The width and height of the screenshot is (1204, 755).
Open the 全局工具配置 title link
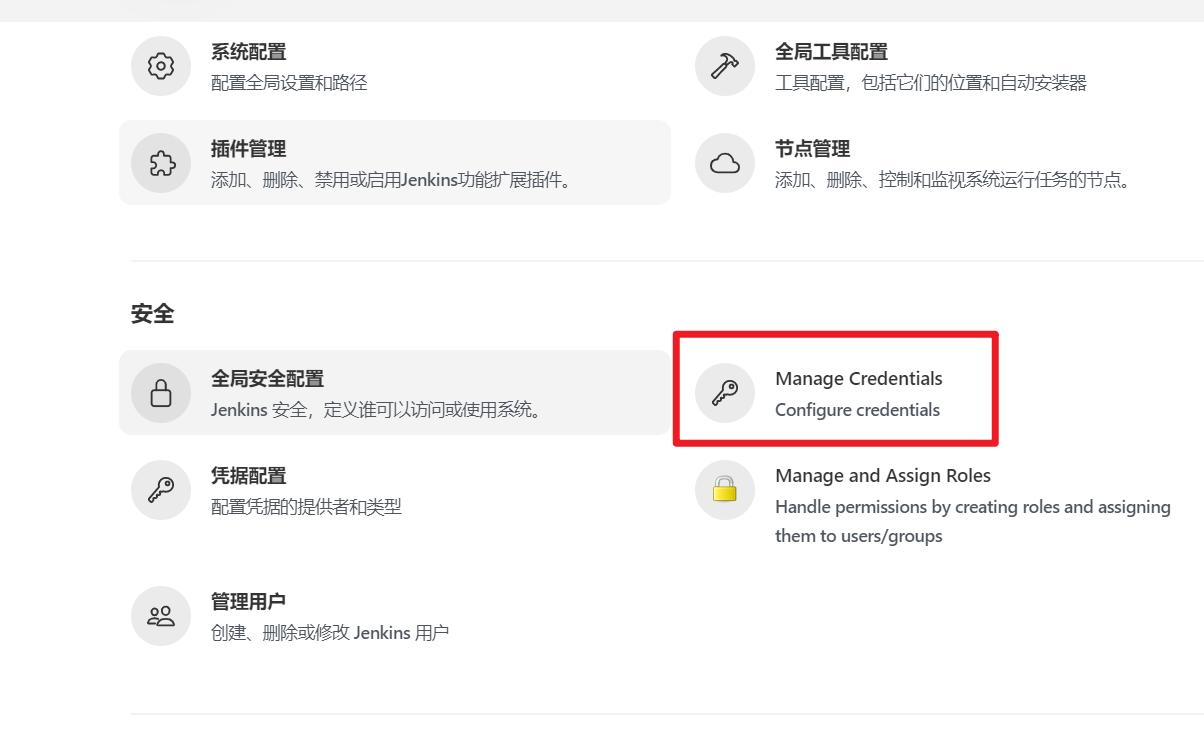tap(831, 52)
